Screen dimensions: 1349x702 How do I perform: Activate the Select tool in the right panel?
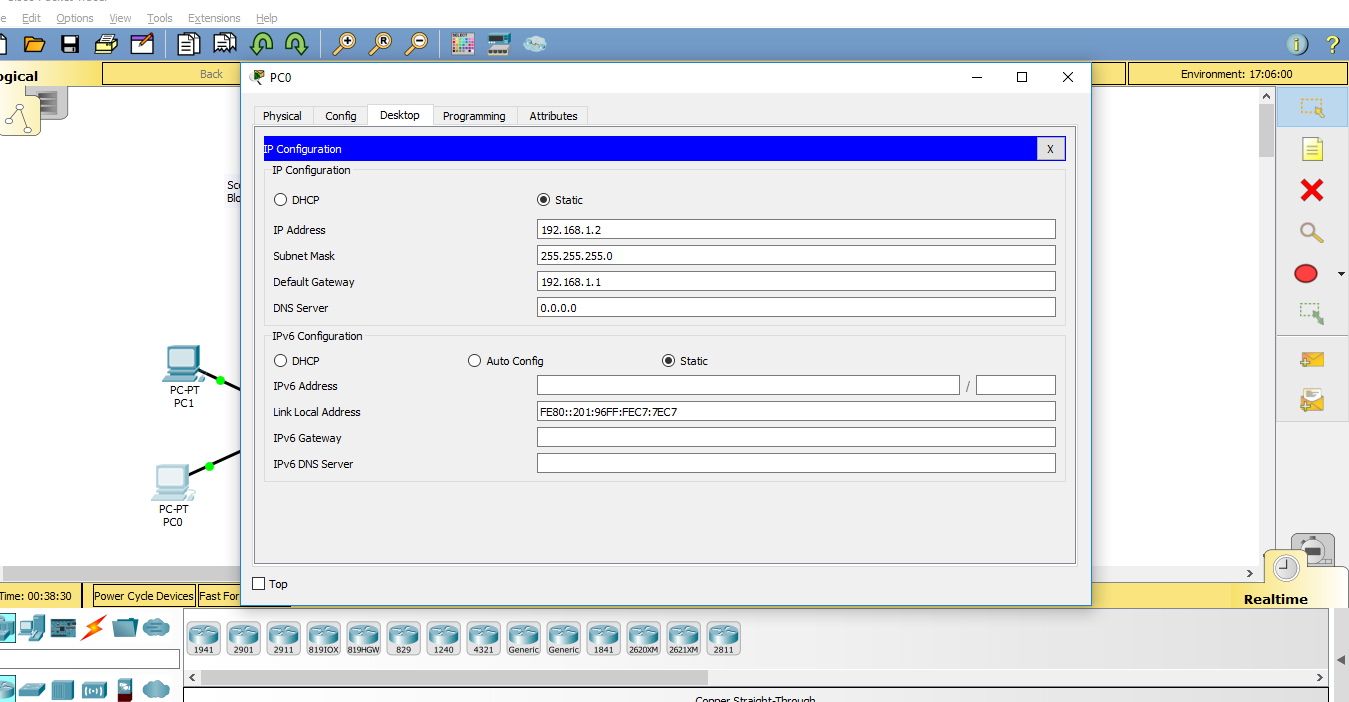1312,107
